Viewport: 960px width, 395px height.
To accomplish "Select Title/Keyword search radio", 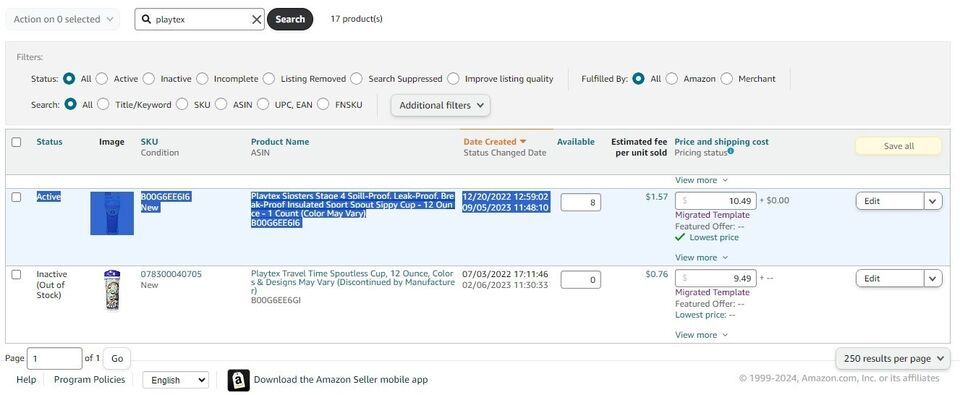I will tap(103, 104).
